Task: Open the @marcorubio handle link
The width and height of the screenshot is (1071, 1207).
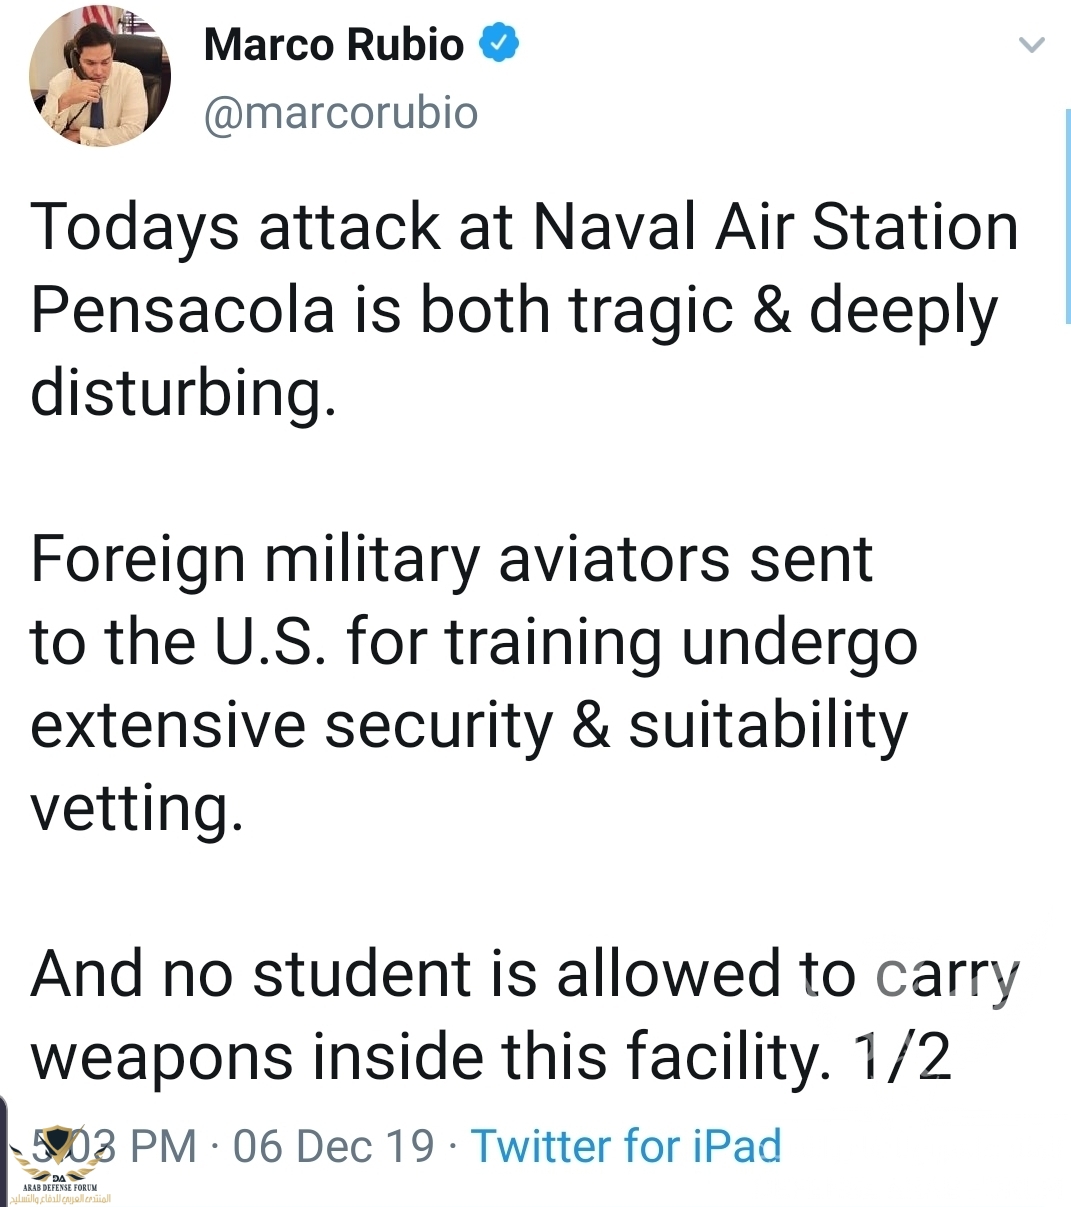Action: (341, 113)
